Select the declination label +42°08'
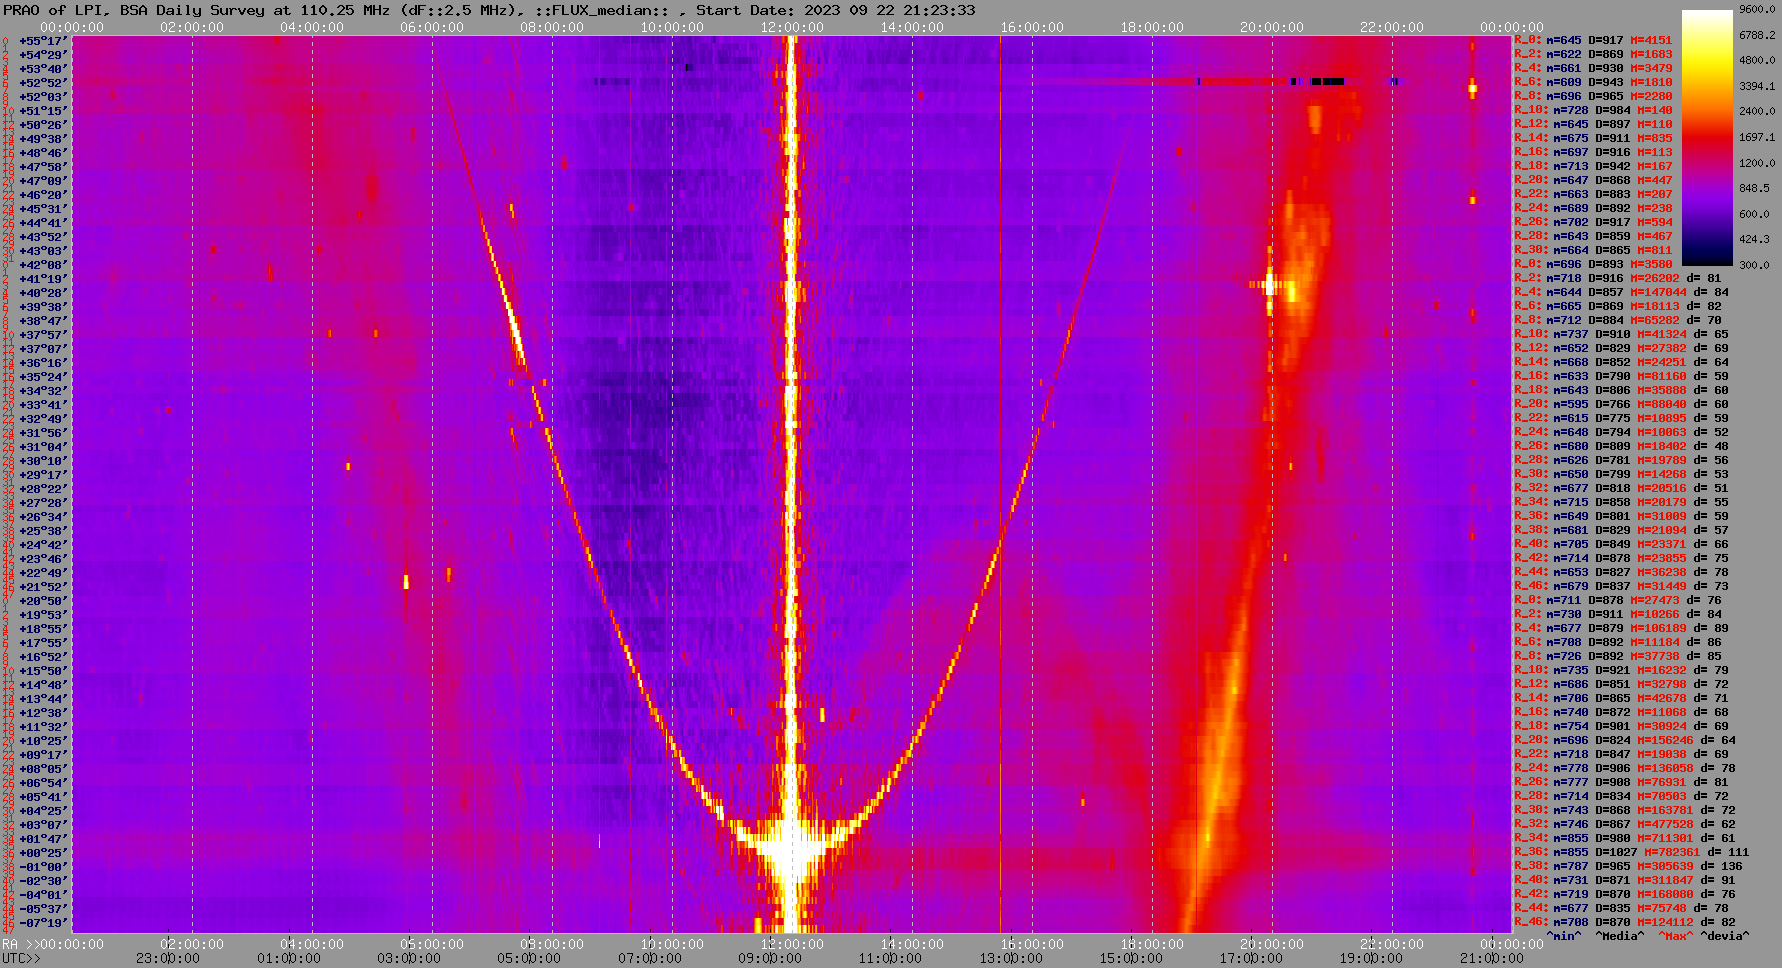1782x968 pixels. 43,265
